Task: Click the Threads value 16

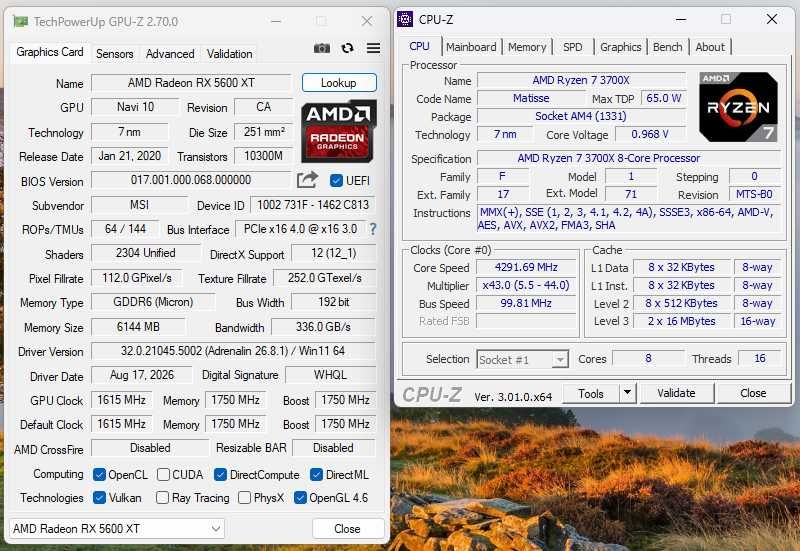Action: click(760, 359)
